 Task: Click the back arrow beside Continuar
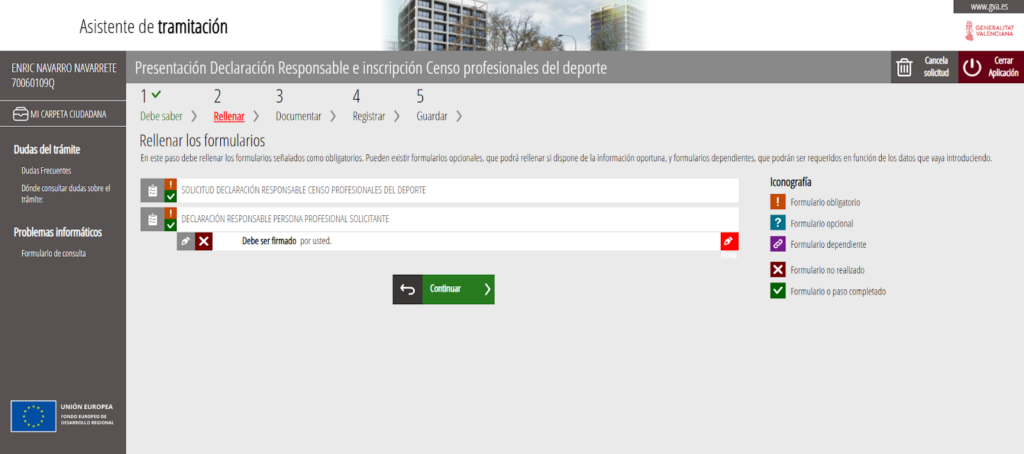click(407, 289)
